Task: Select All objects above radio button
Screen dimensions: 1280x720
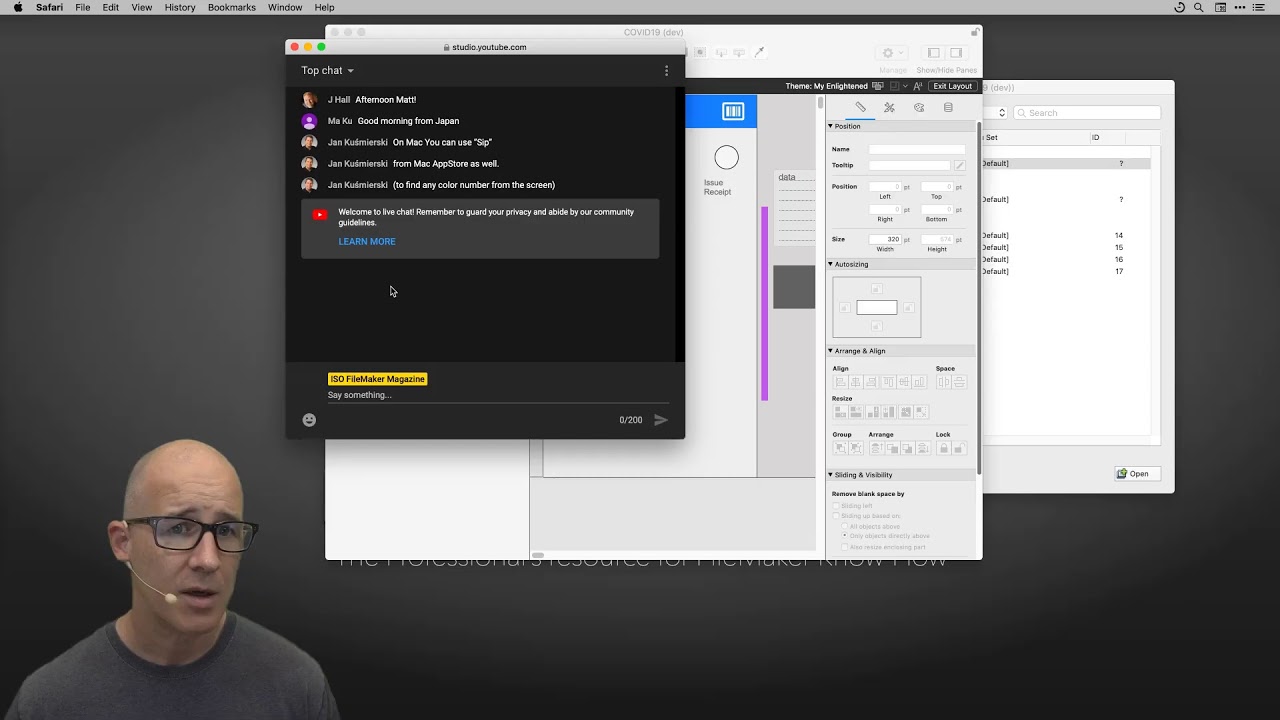Action: [x=844, y=526]
